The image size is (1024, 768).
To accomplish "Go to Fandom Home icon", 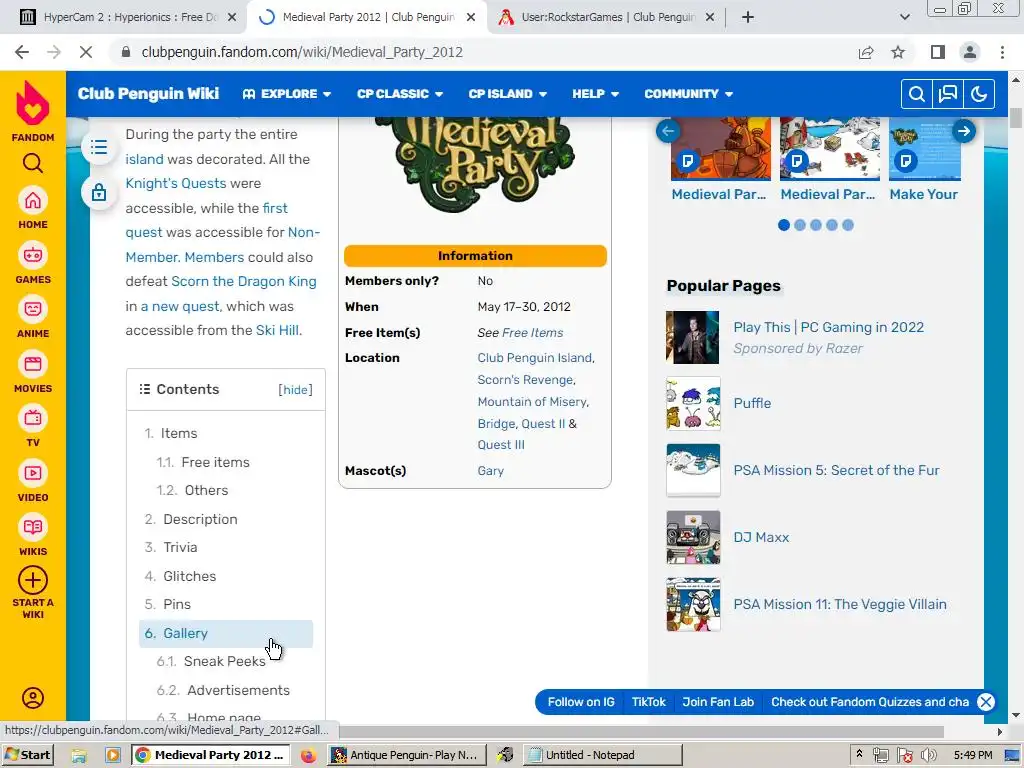I will click(x=33, y=200).
